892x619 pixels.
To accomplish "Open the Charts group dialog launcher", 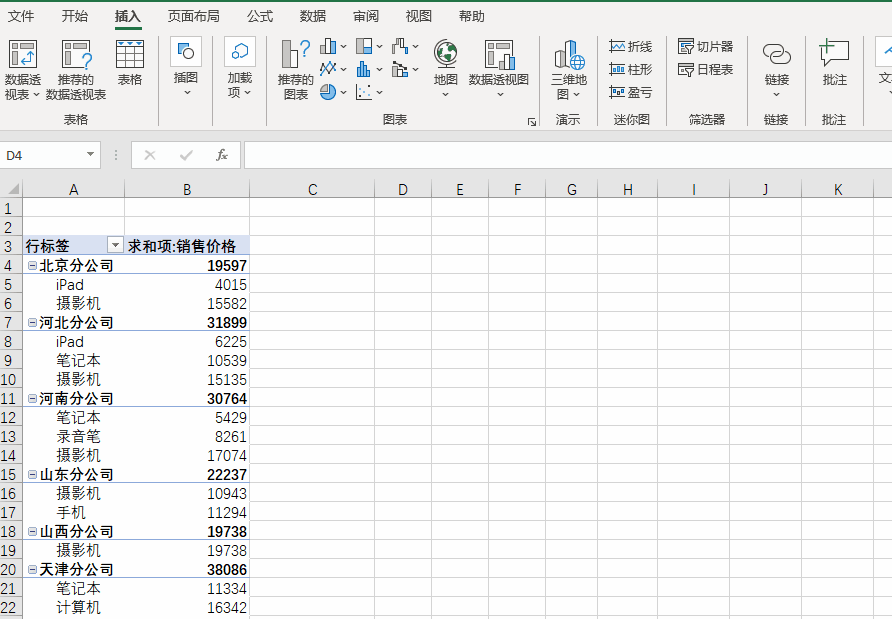I will [531, 122].
